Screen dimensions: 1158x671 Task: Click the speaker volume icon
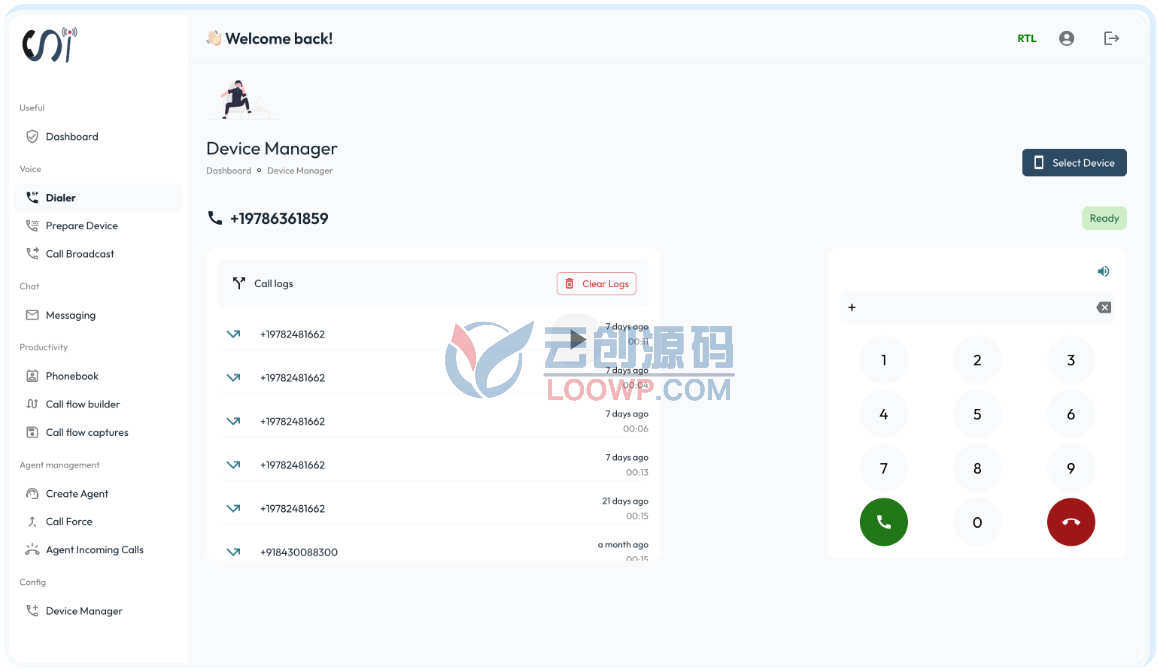[1103, 272]
